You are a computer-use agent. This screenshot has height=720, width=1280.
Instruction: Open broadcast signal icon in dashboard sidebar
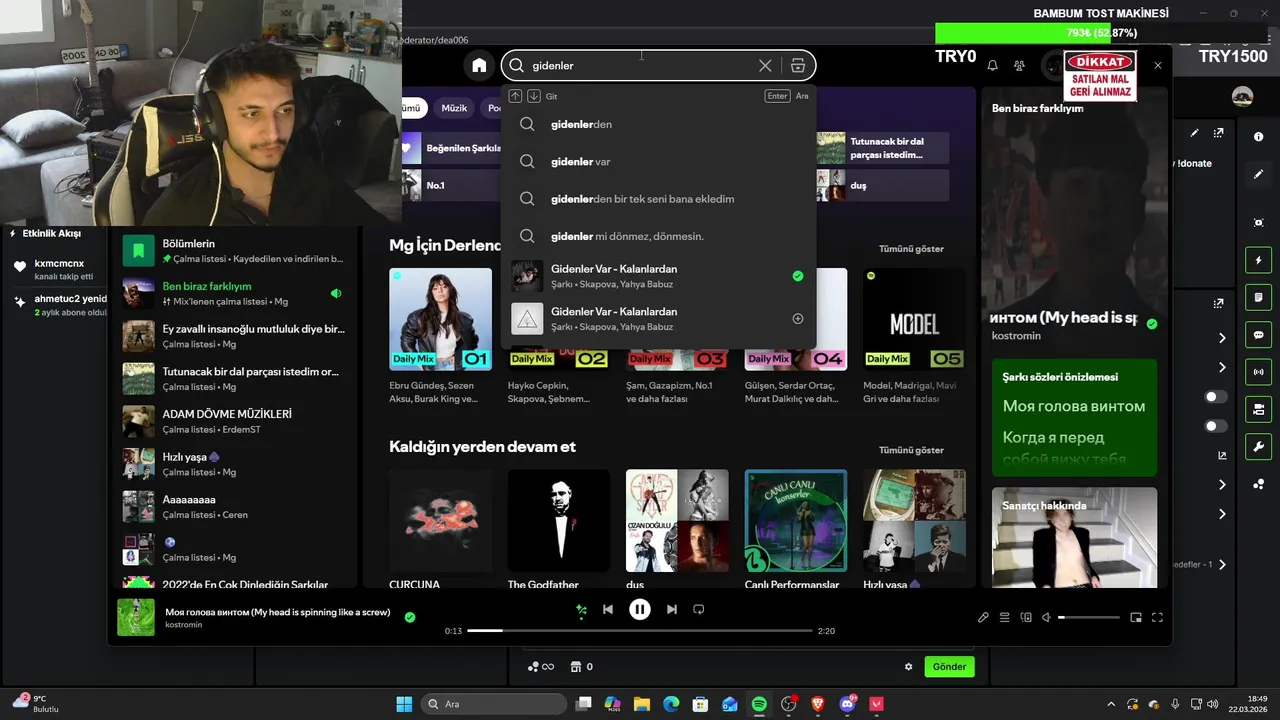(x=1258, y=372)
